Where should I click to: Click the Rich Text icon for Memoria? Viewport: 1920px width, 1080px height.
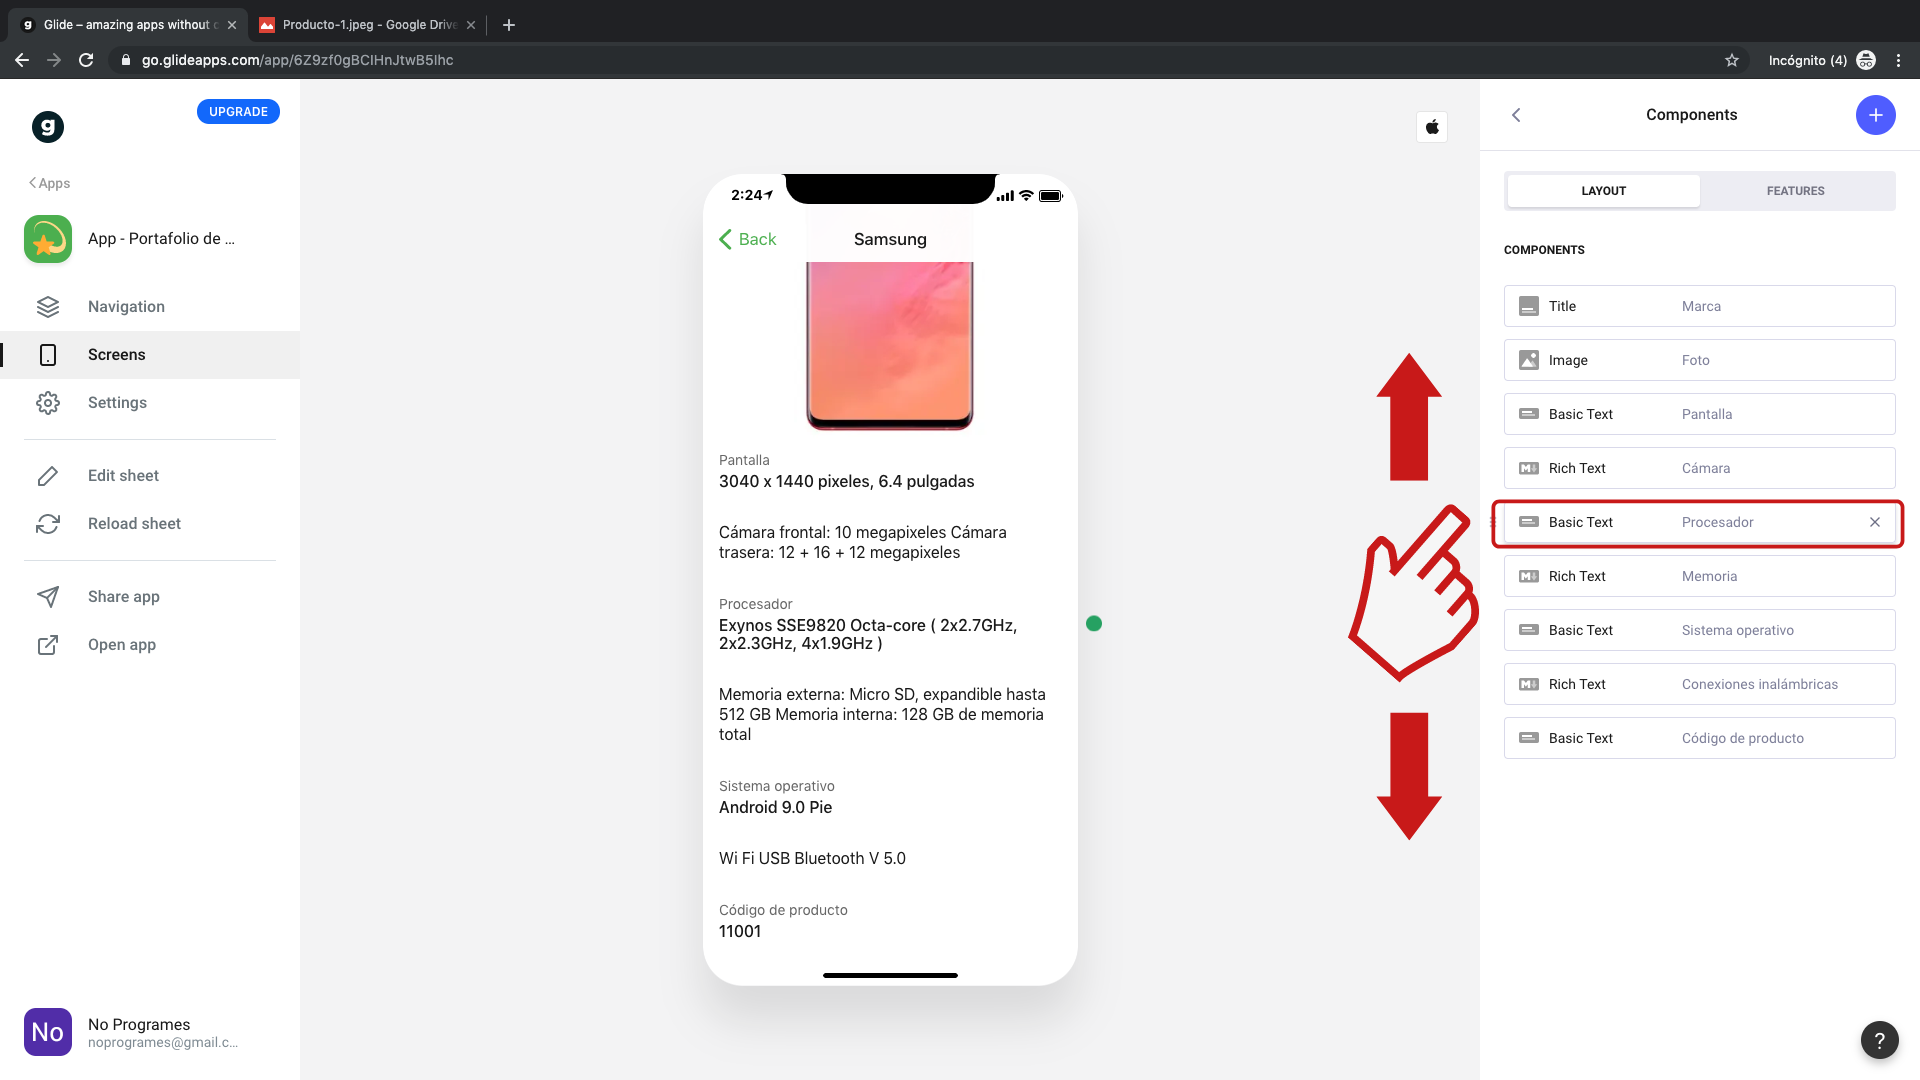[1529, 576]
